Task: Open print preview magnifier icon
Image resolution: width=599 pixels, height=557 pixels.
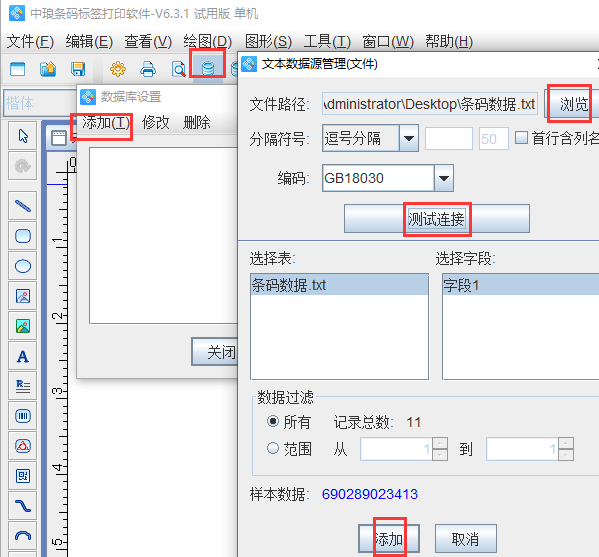Action: pyautogui.click(x=178, y=70)
